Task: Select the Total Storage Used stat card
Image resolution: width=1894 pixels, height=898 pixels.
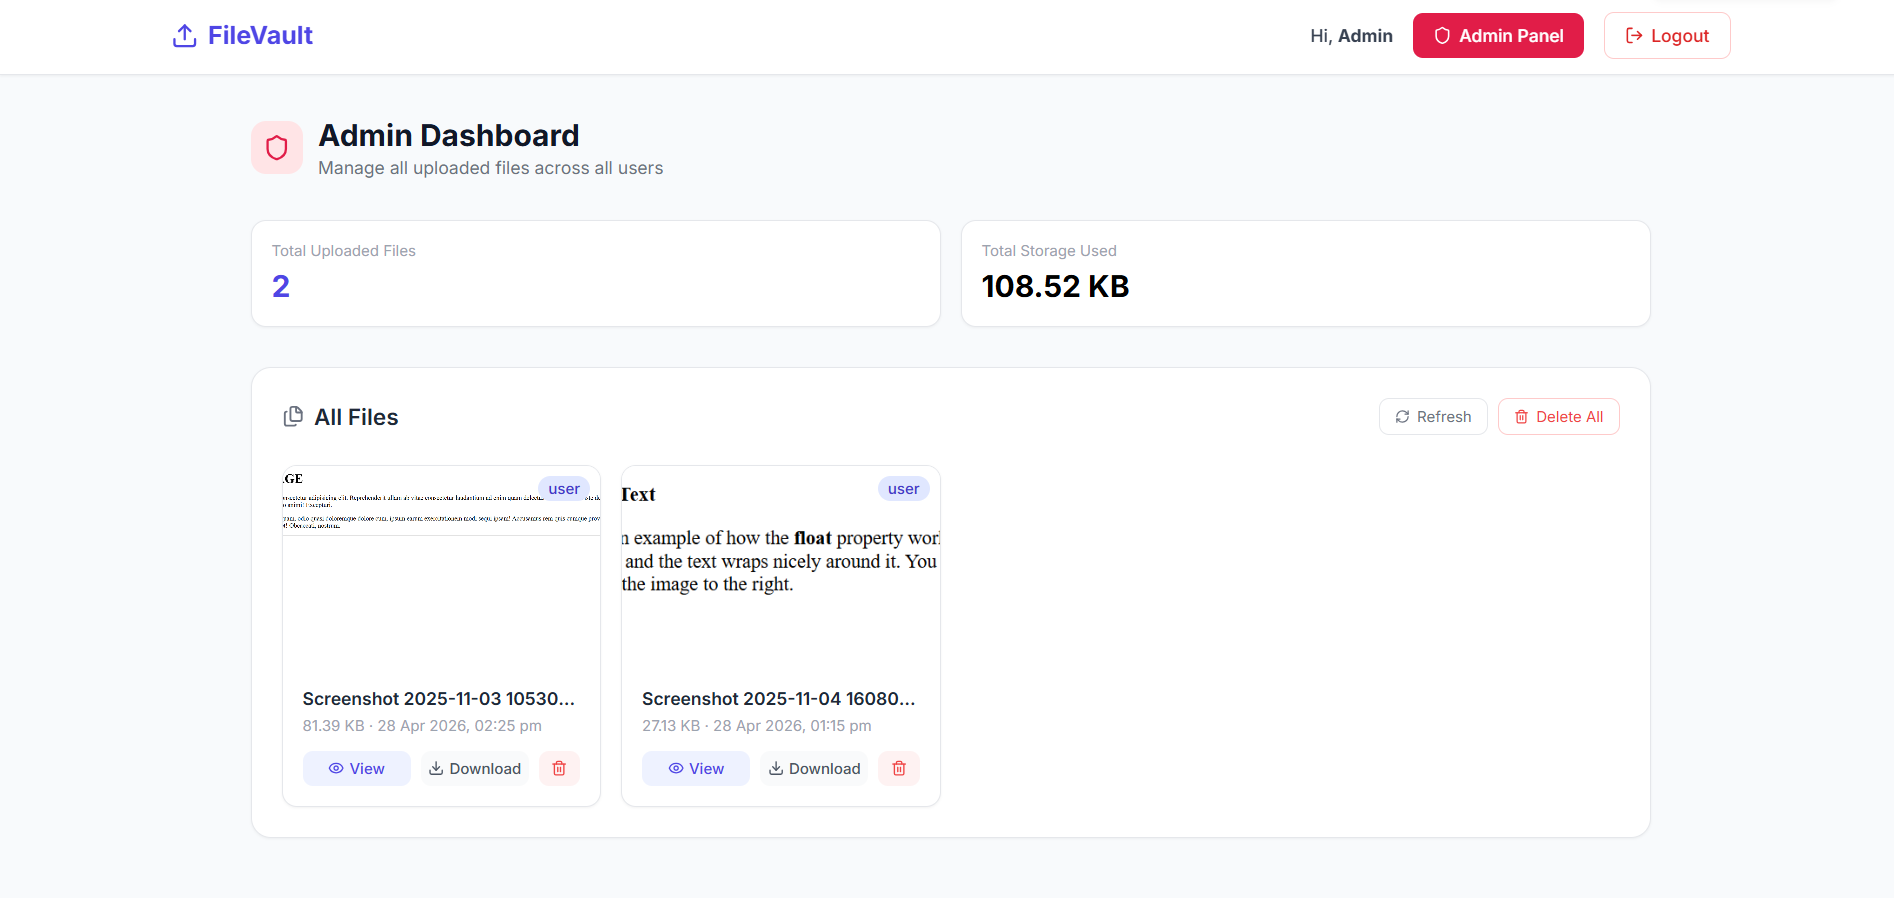Action: pos(1305,273)
